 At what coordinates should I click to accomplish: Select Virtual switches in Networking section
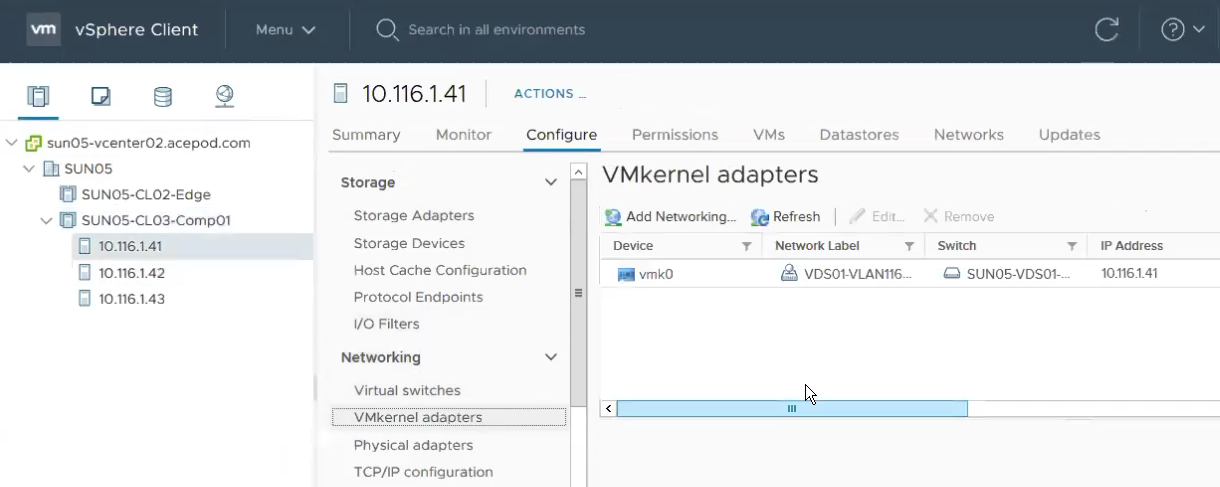(x=407, y=390)
